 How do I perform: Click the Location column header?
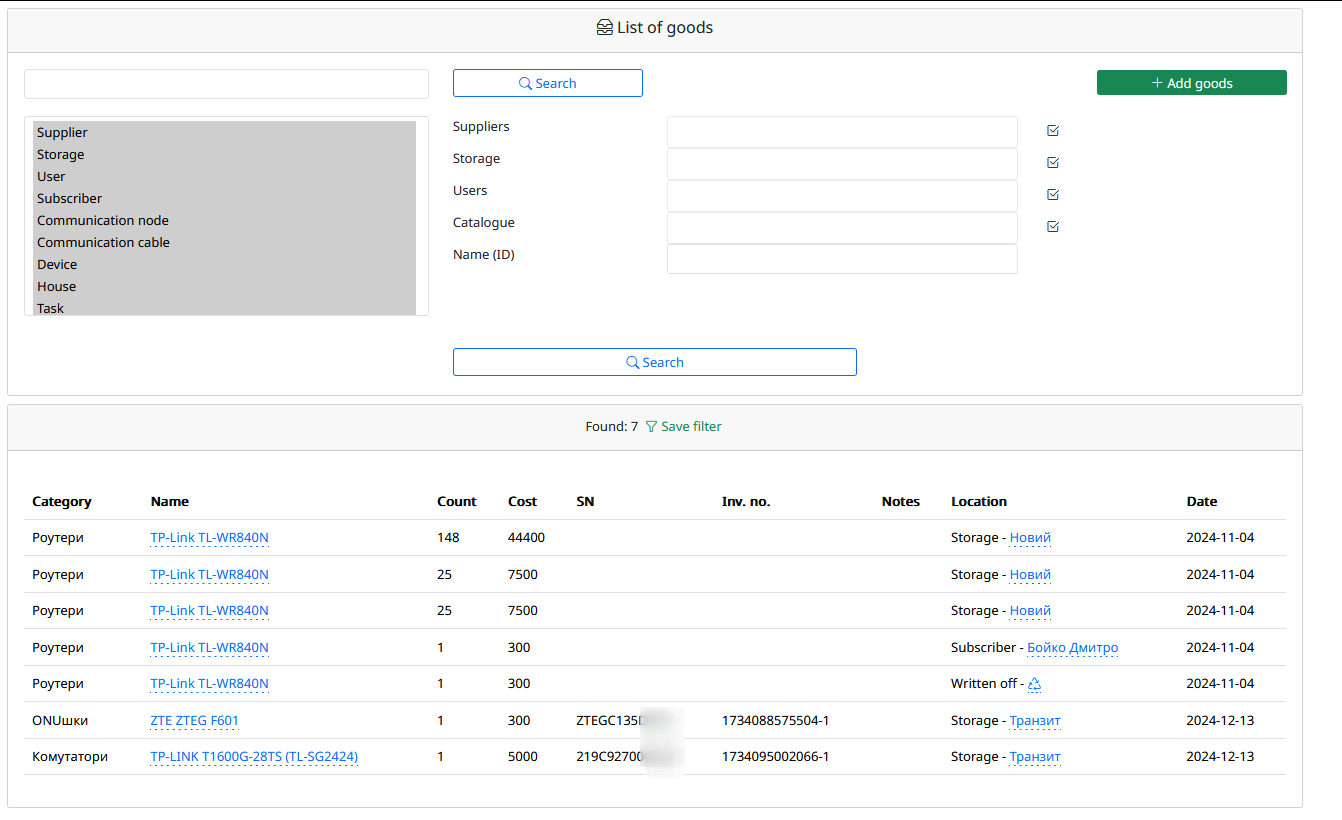979,502
